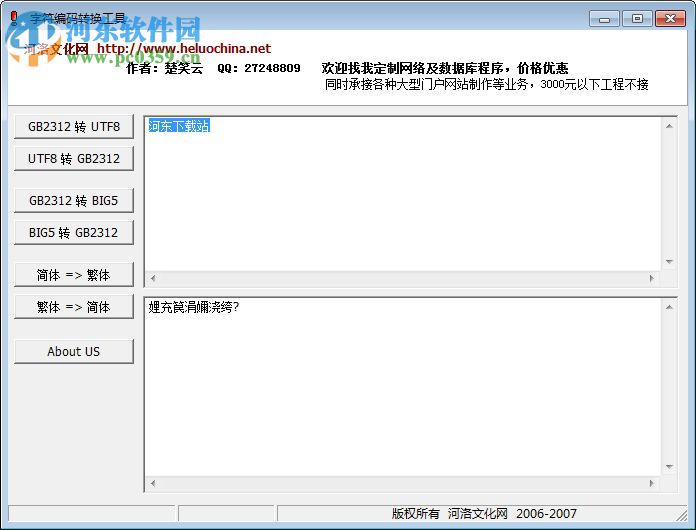Convert text using GB2312 转 UTF8 button

[x=74, y=127]
